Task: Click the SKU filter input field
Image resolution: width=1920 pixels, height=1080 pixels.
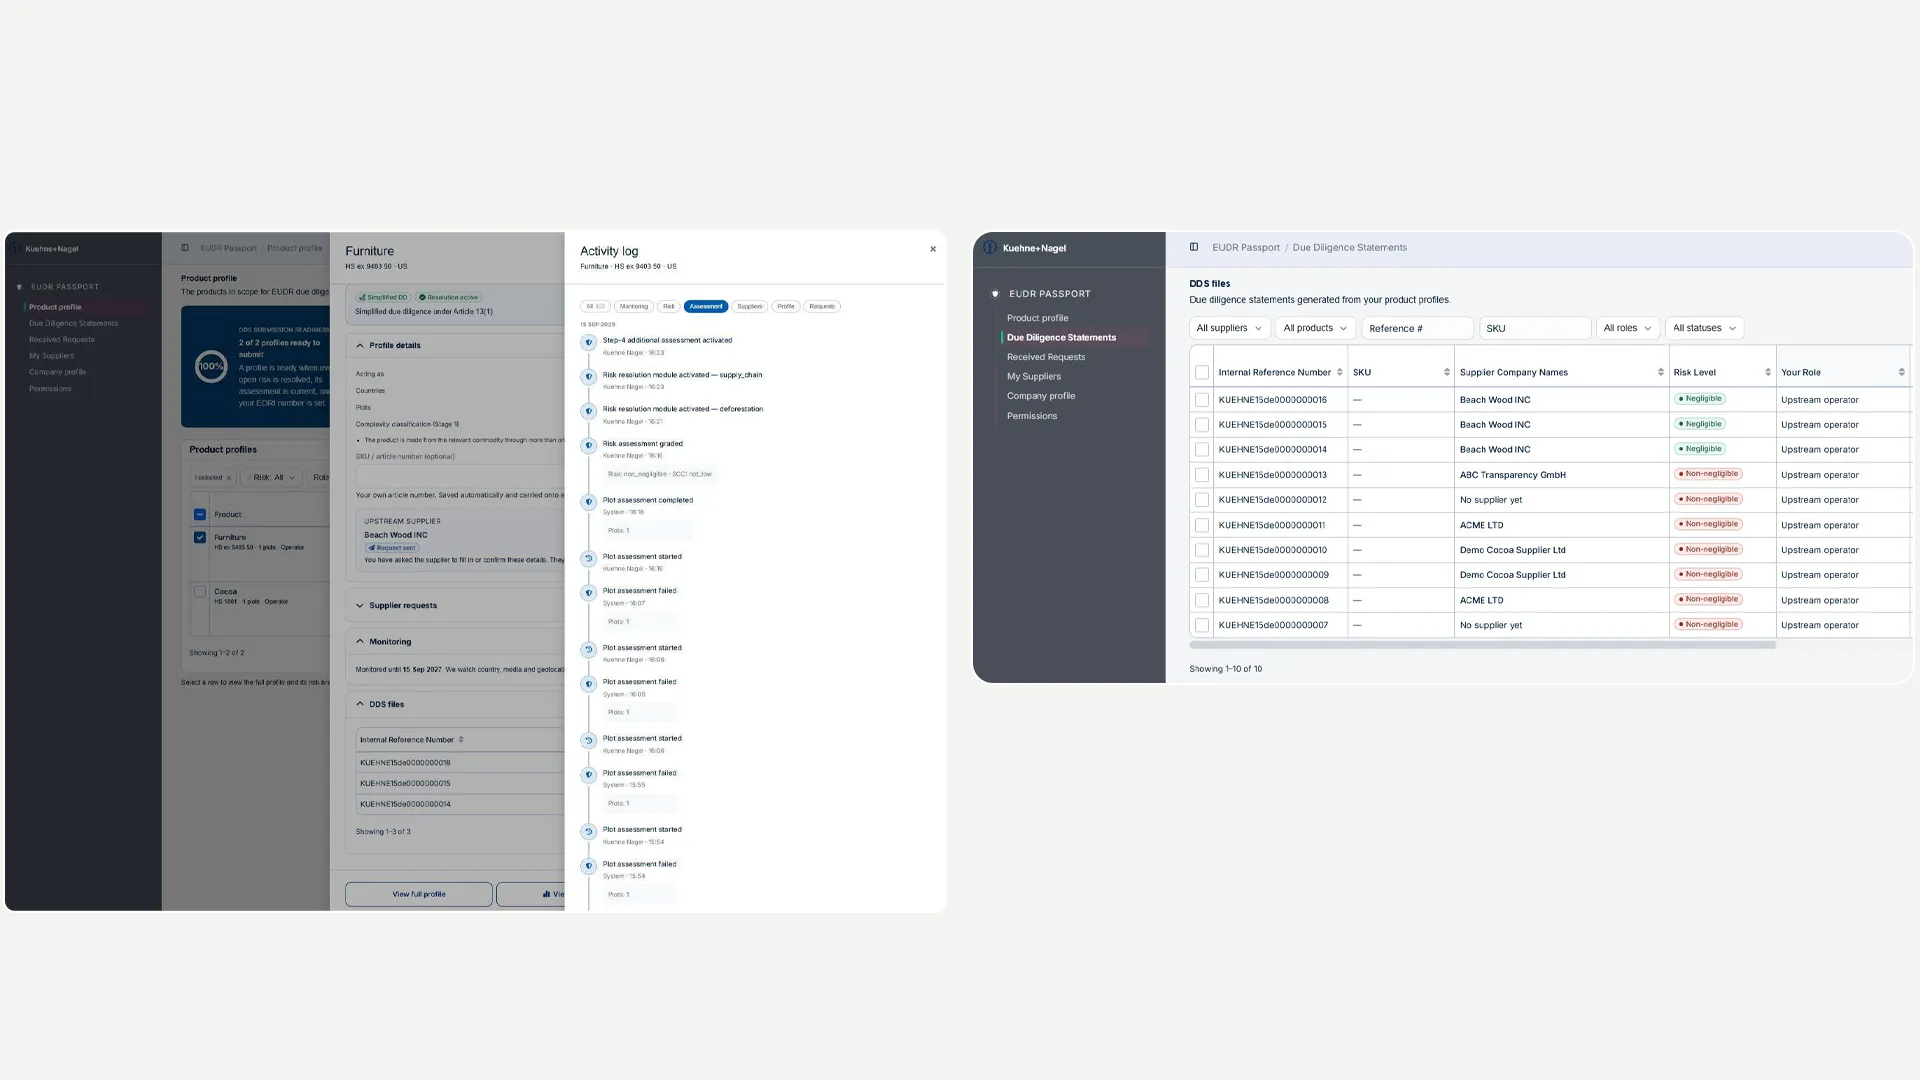Action: [1535, 328]
